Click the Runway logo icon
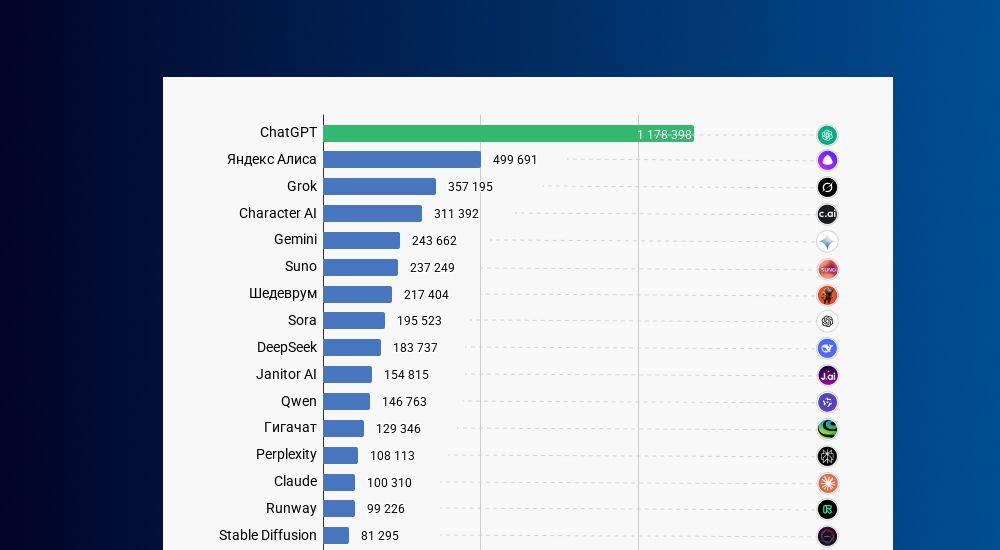 (x=827, y=509)
